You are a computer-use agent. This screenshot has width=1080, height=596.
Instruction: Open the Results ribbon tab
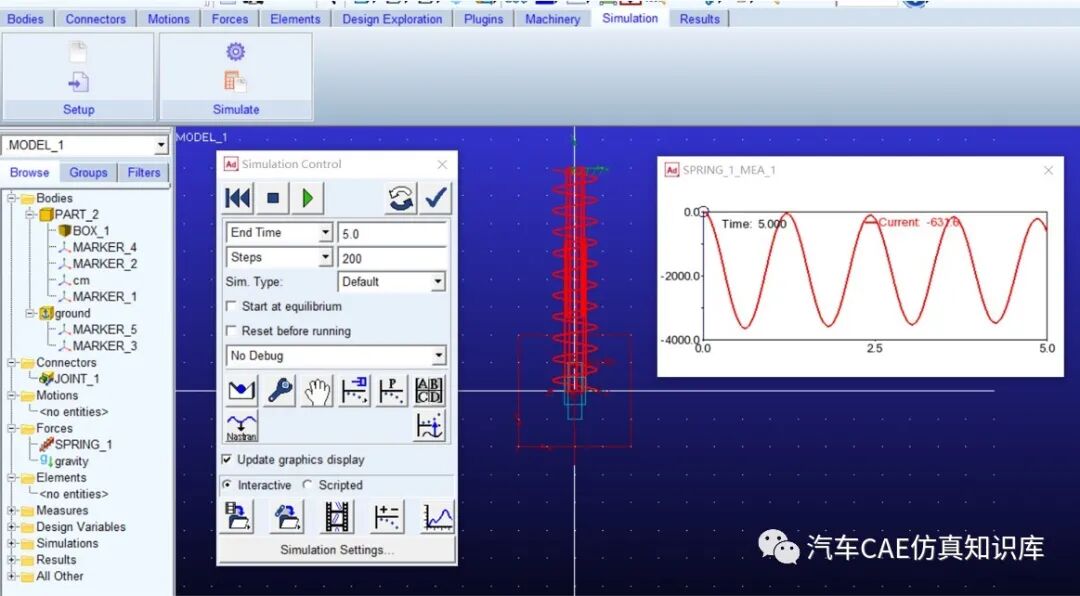tap(699, 19)
